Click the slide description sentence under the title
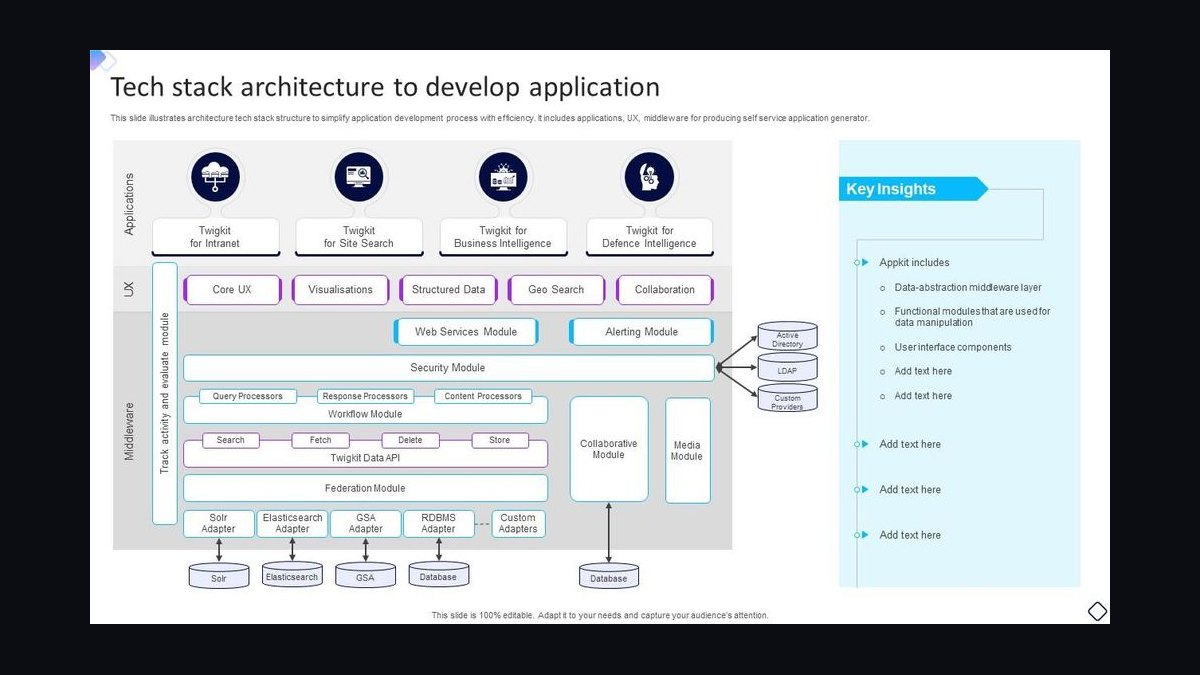The height and width of the screenshot is (675, 1200). click(490, 118)
